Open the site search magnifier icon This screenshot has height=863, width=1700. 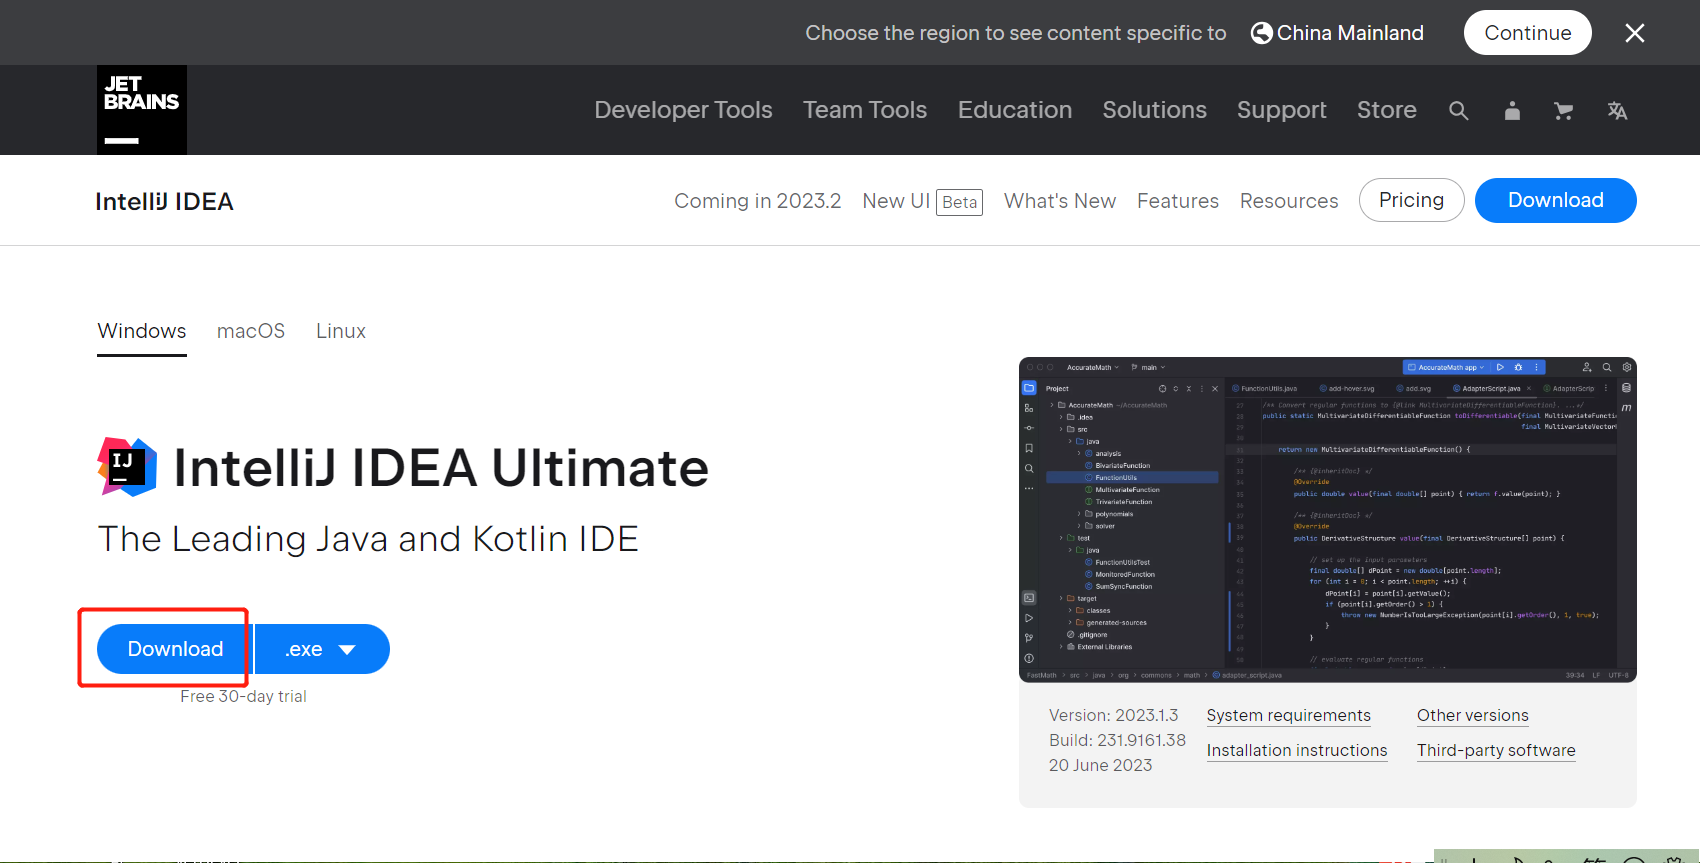(1459, 111)
